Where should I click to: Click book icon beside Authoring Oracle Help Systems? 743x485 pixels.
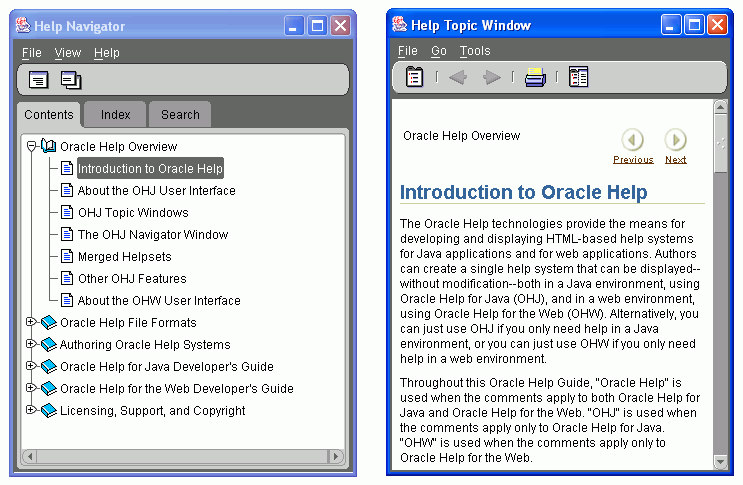click(x=49, y=344)
